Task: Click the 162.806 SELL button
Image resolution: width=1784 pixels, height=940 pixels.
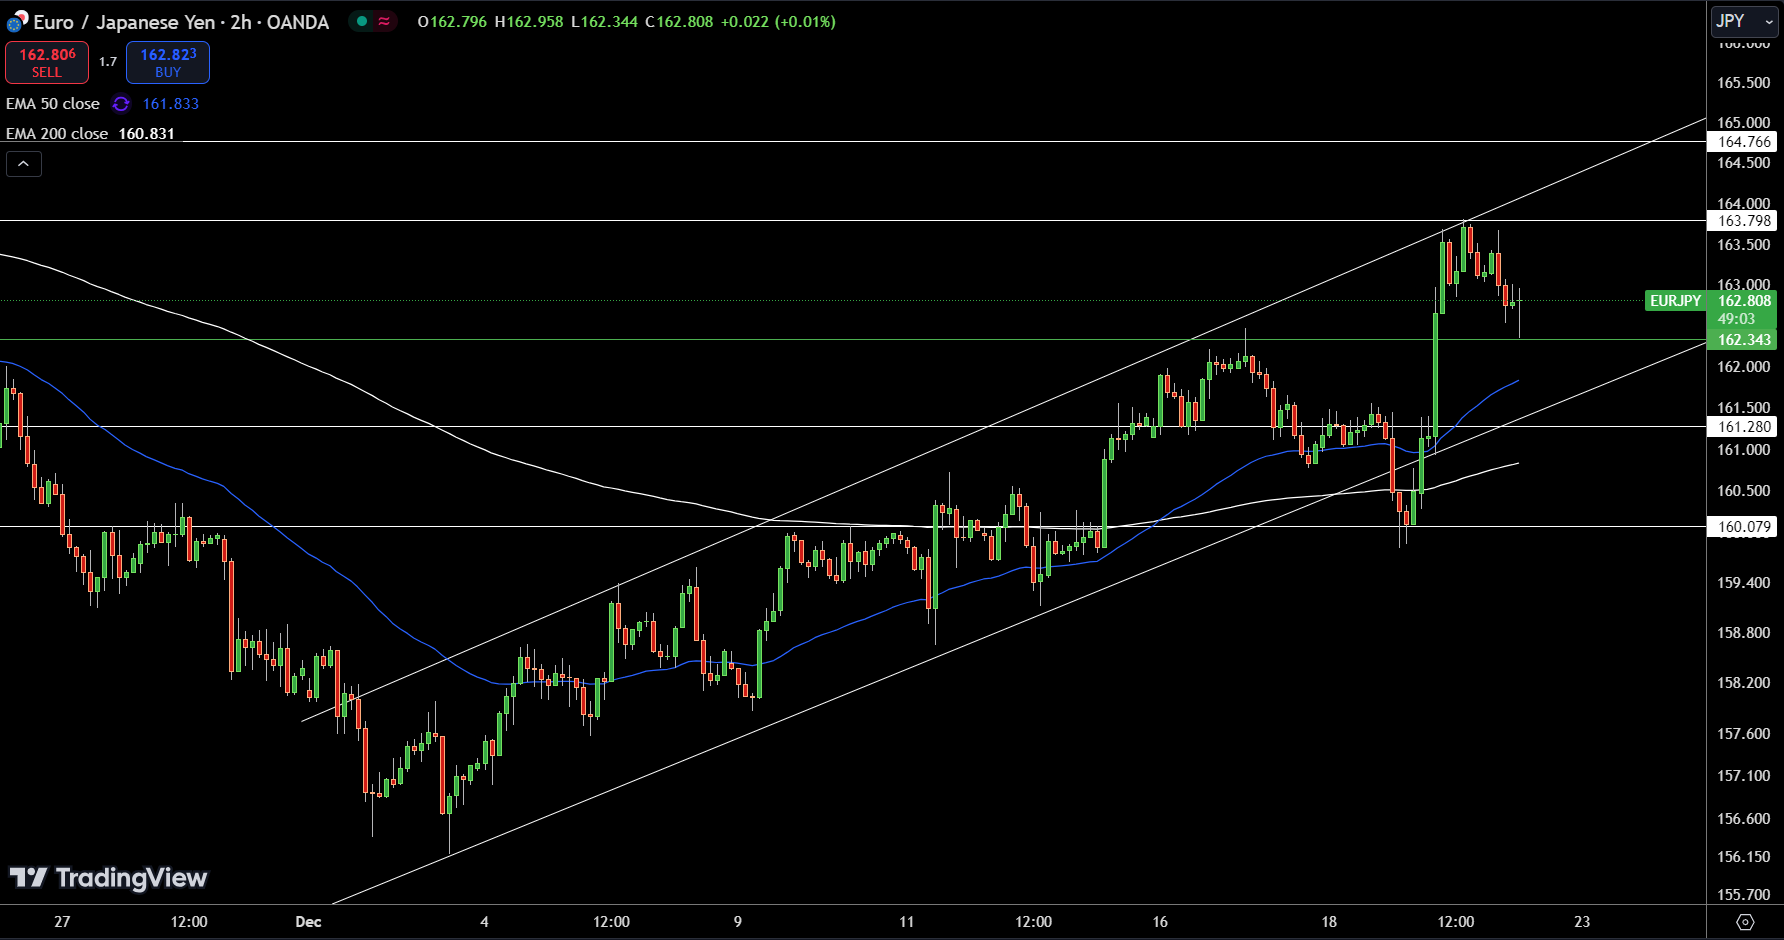Action: click(x=47, y=62)
